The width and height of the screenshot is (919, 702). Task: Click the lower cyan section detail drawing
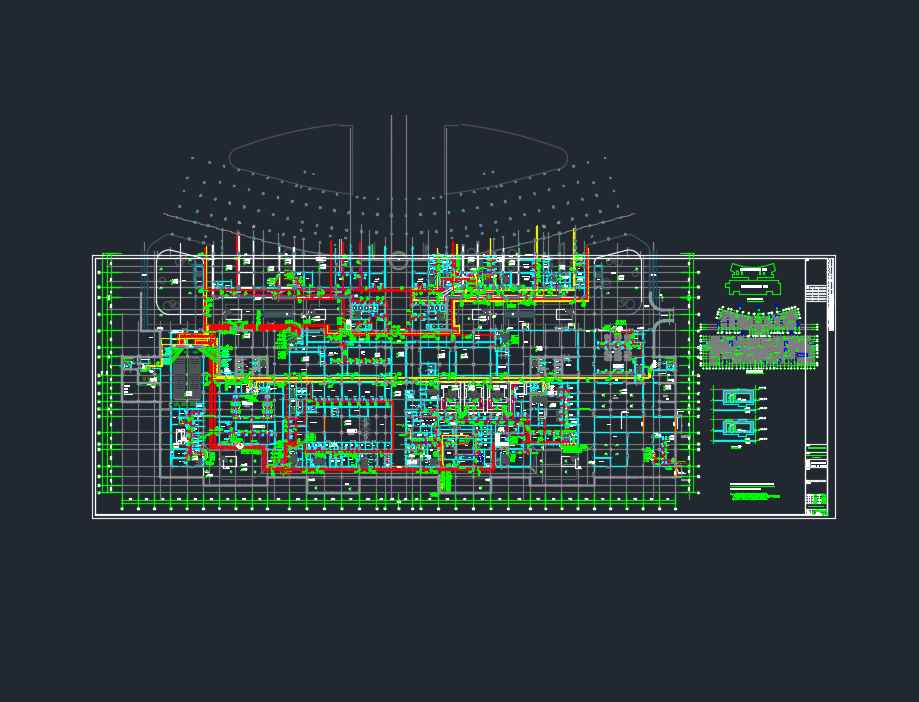tap(738, 429)
